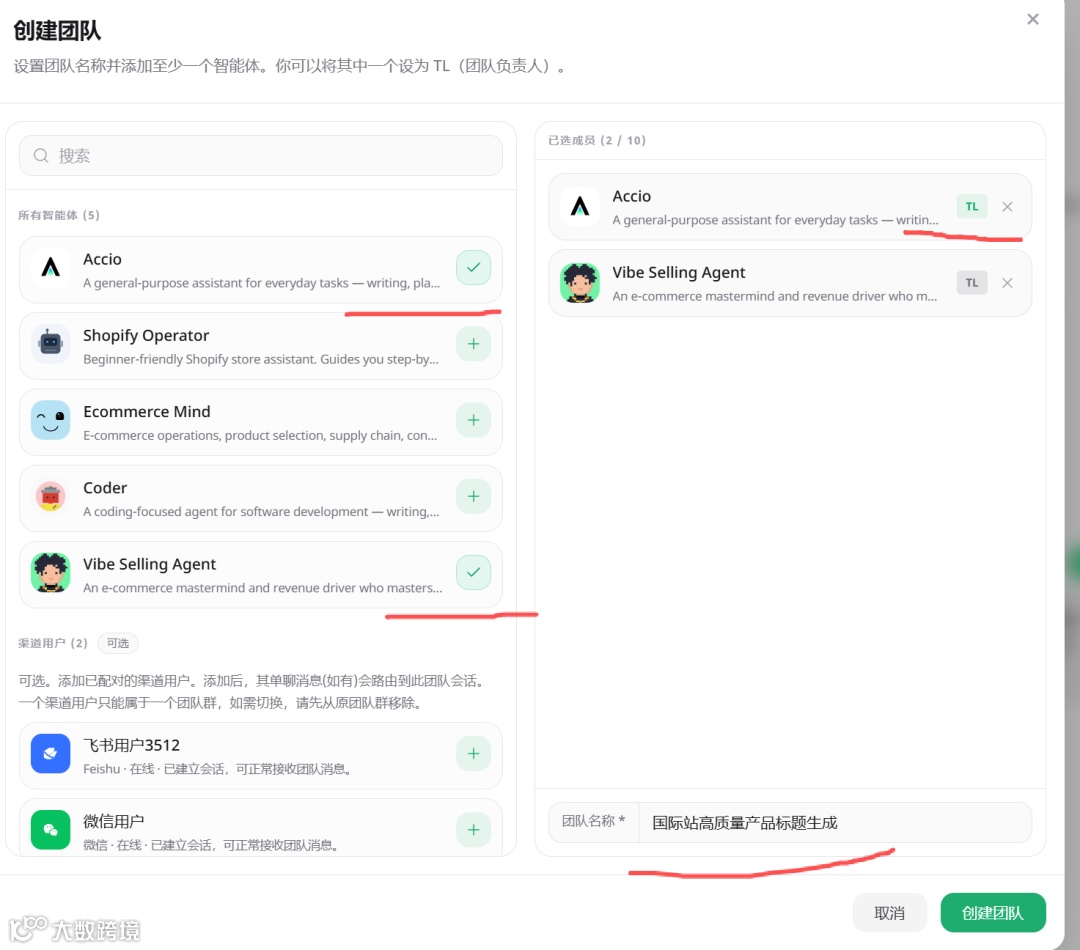Click the 团队名称 input field
This screenshot has height=950, width=1080.
835,823
